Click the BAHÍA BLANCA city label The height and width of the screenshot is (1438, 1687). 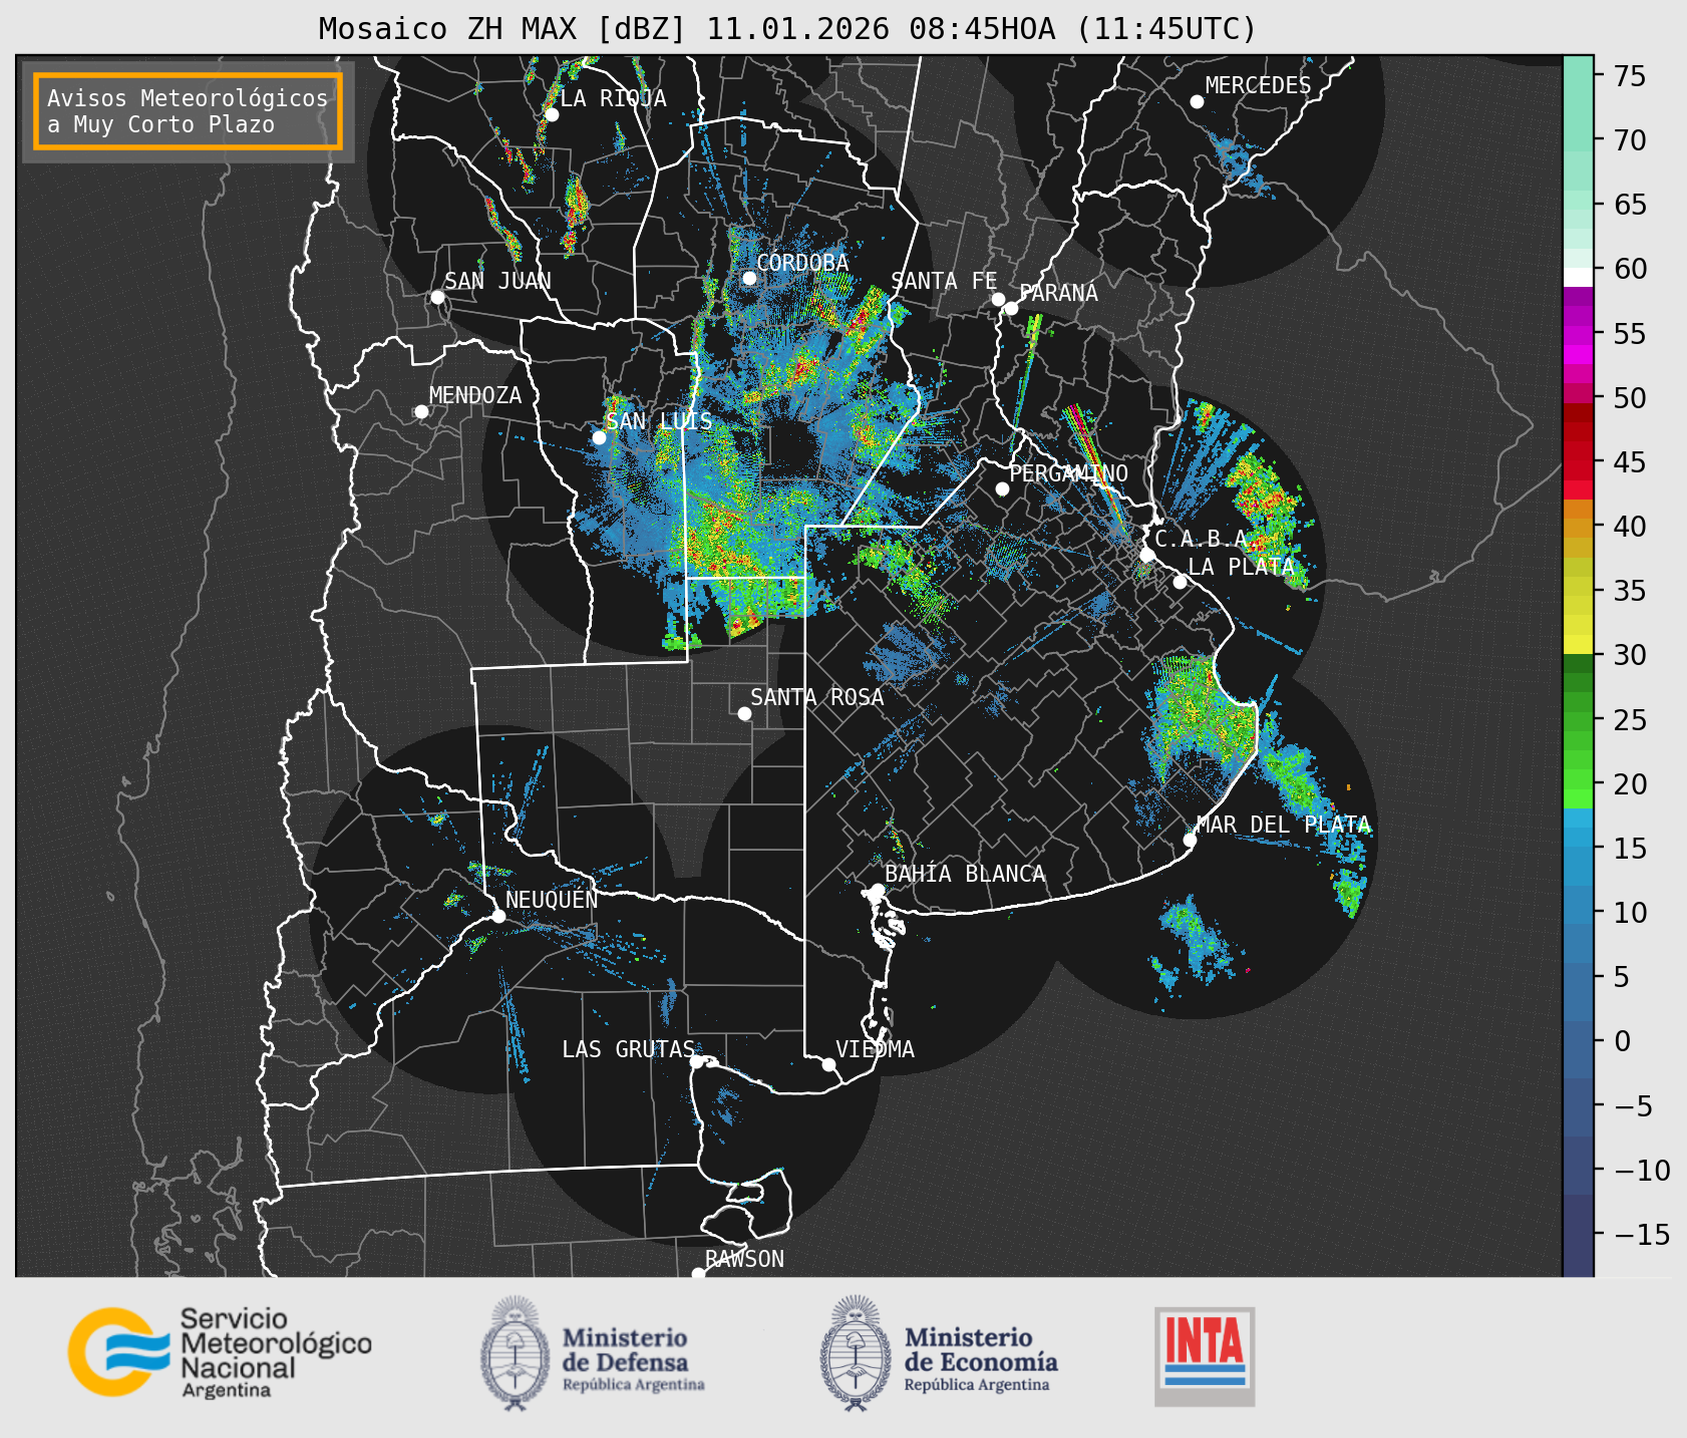[965, 874]
